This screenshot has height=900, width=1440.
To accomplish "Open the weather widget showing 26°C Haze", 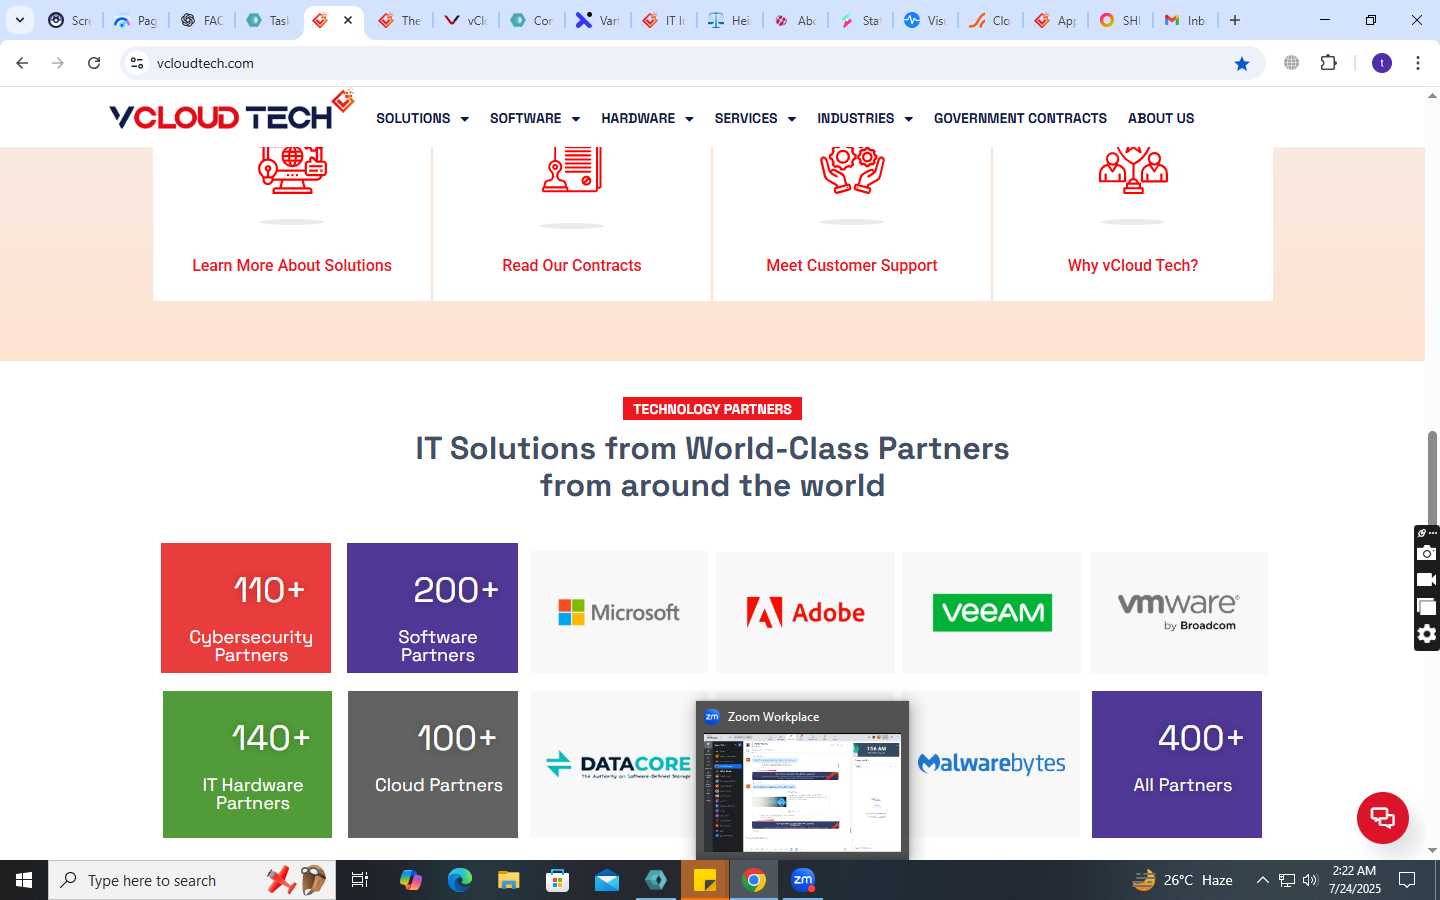I will click(1182, 880).
